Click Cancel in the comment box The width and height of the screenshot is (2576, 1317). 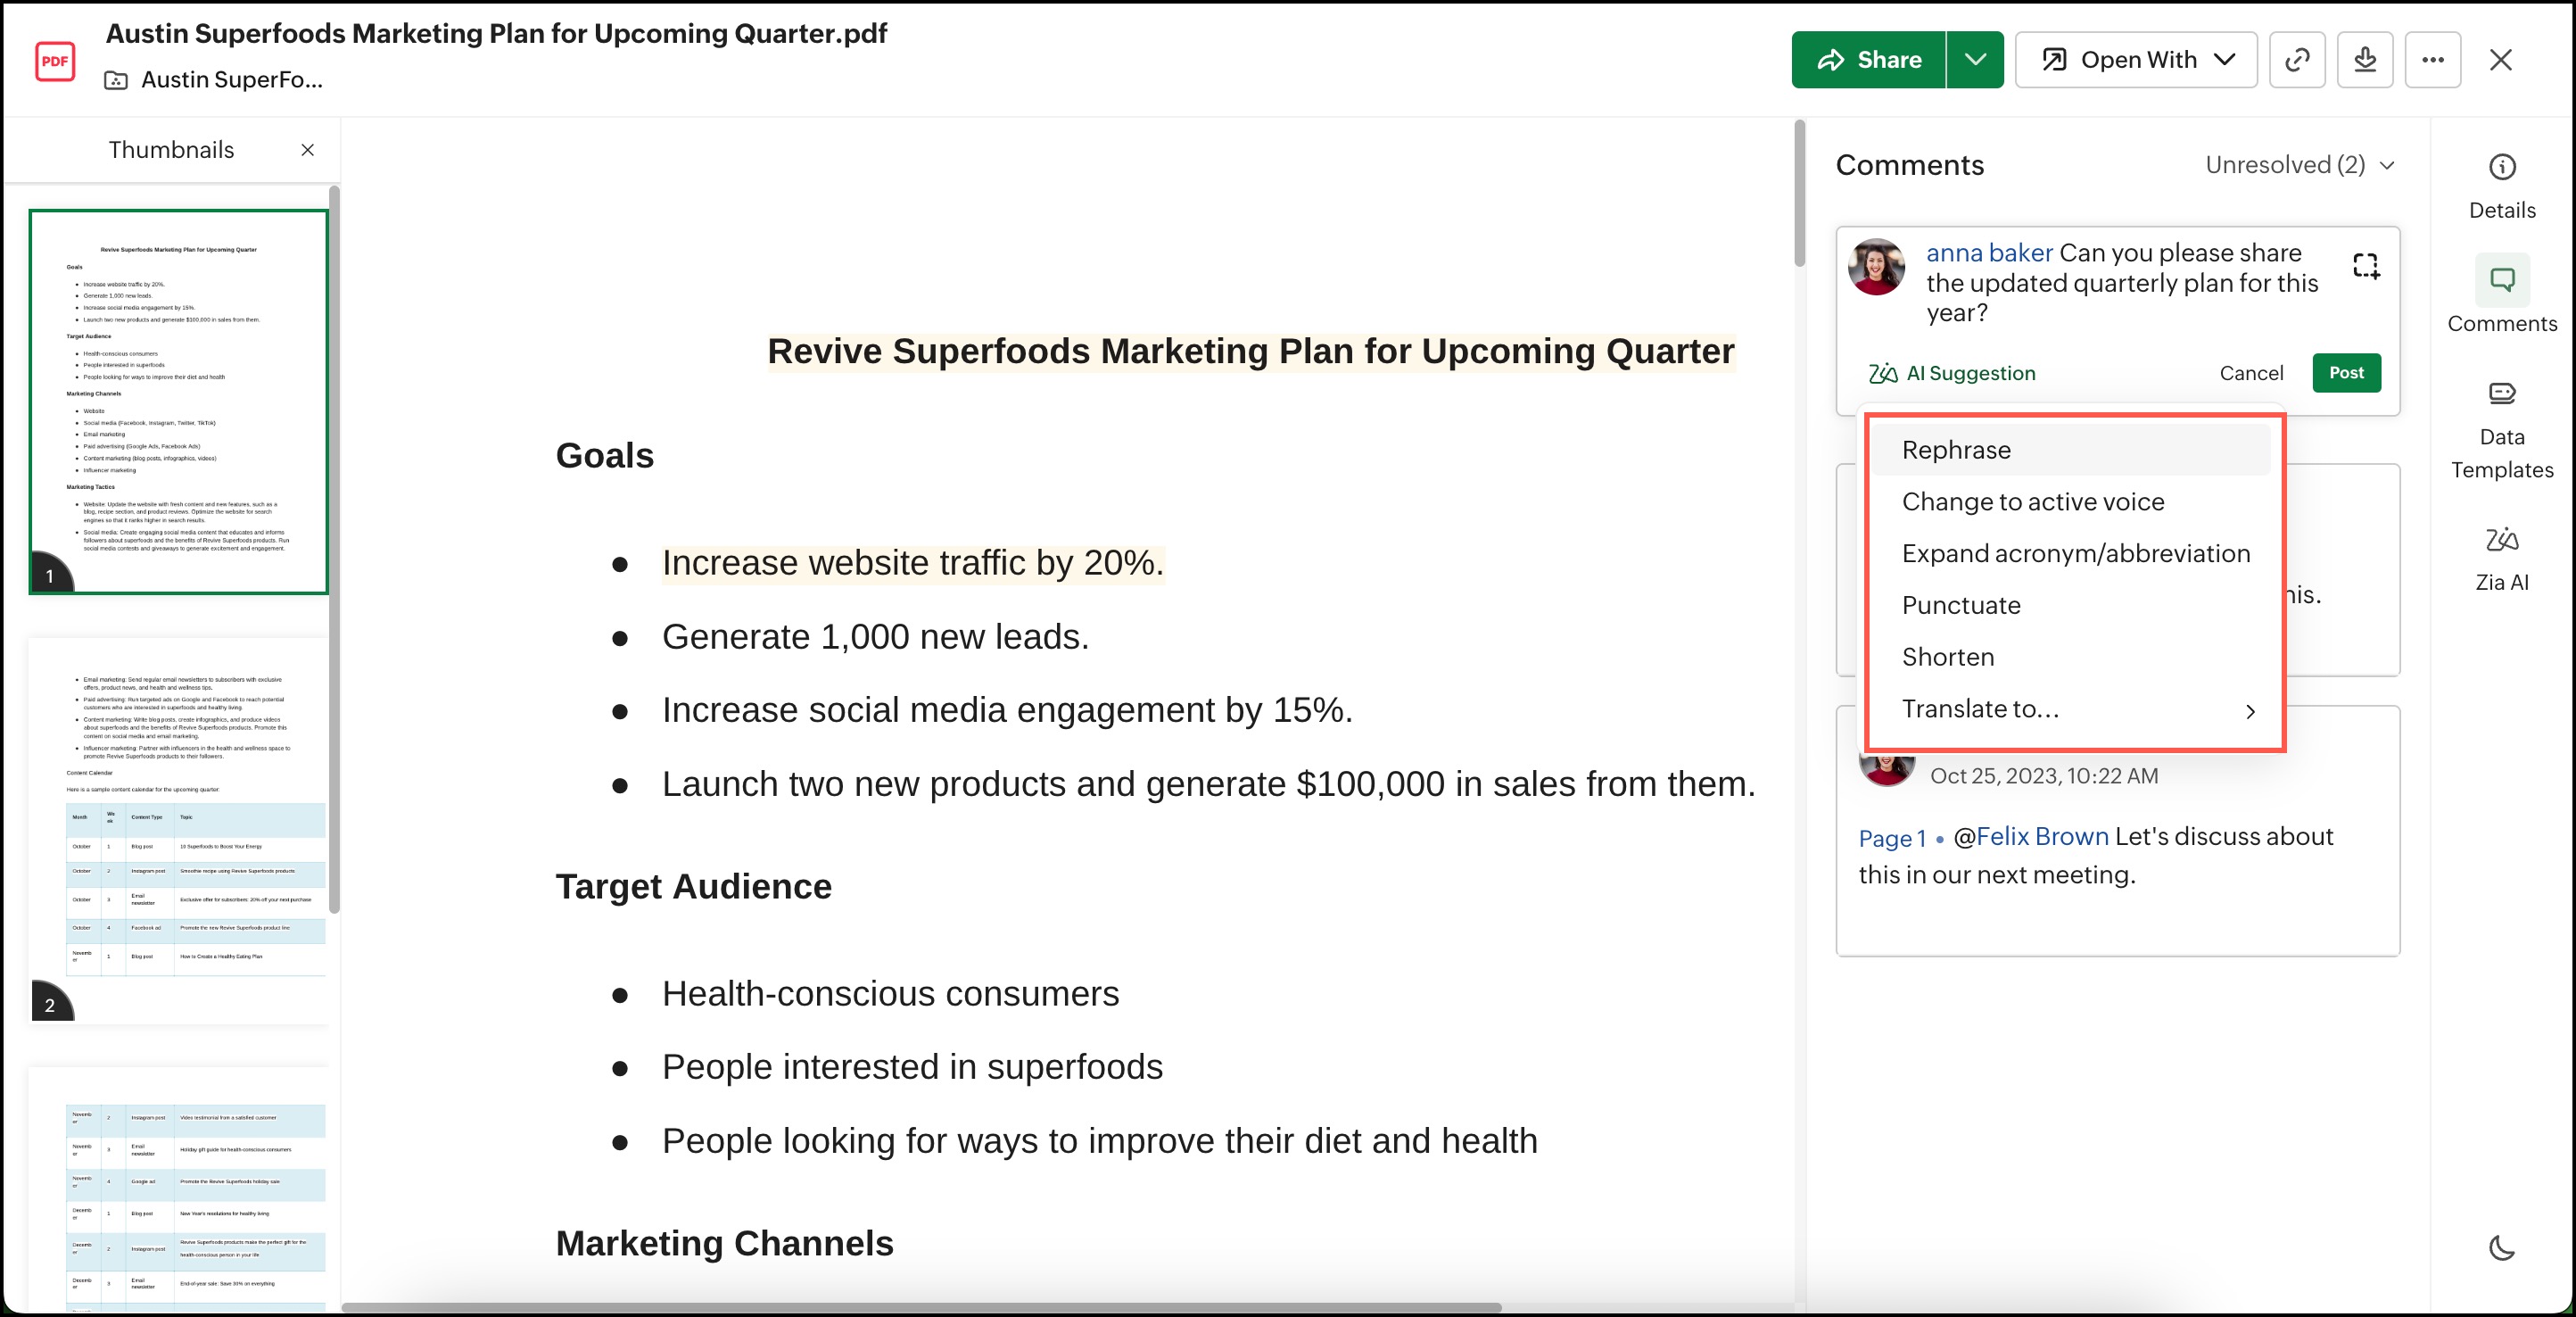2250,373
